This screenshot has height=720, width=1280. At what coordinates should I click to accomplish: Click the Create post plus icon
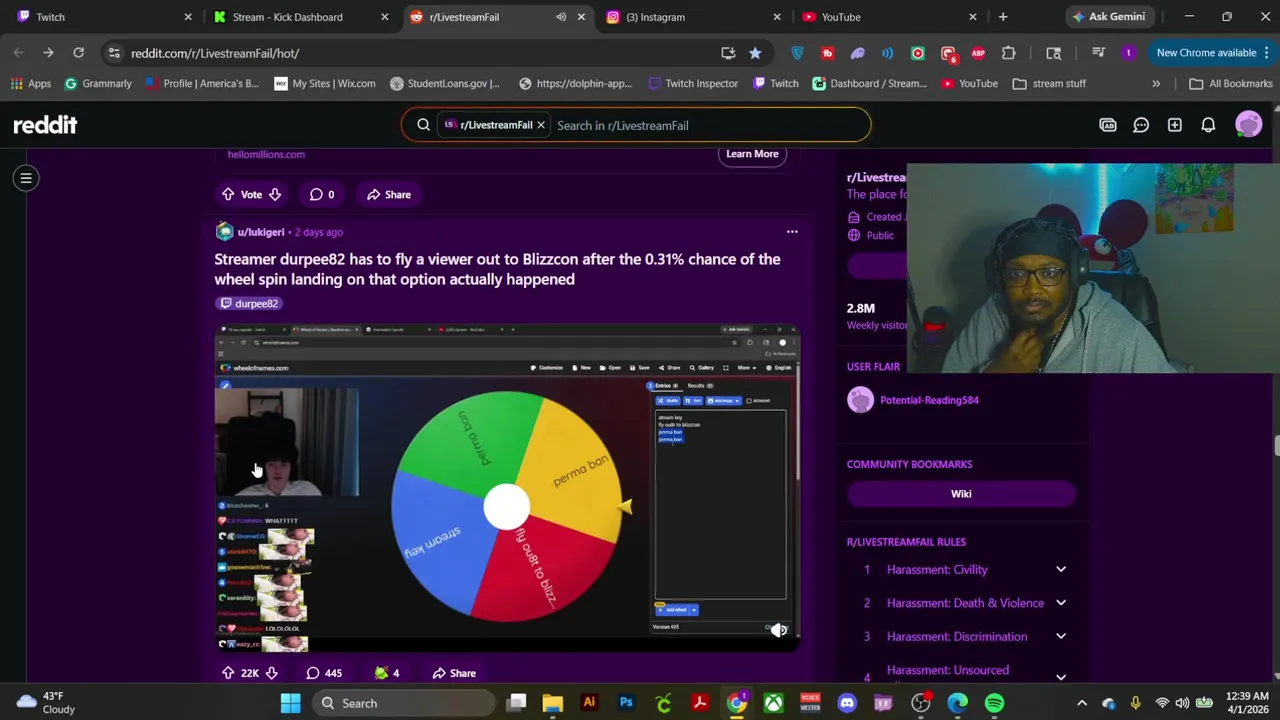tap(1175, 125)
